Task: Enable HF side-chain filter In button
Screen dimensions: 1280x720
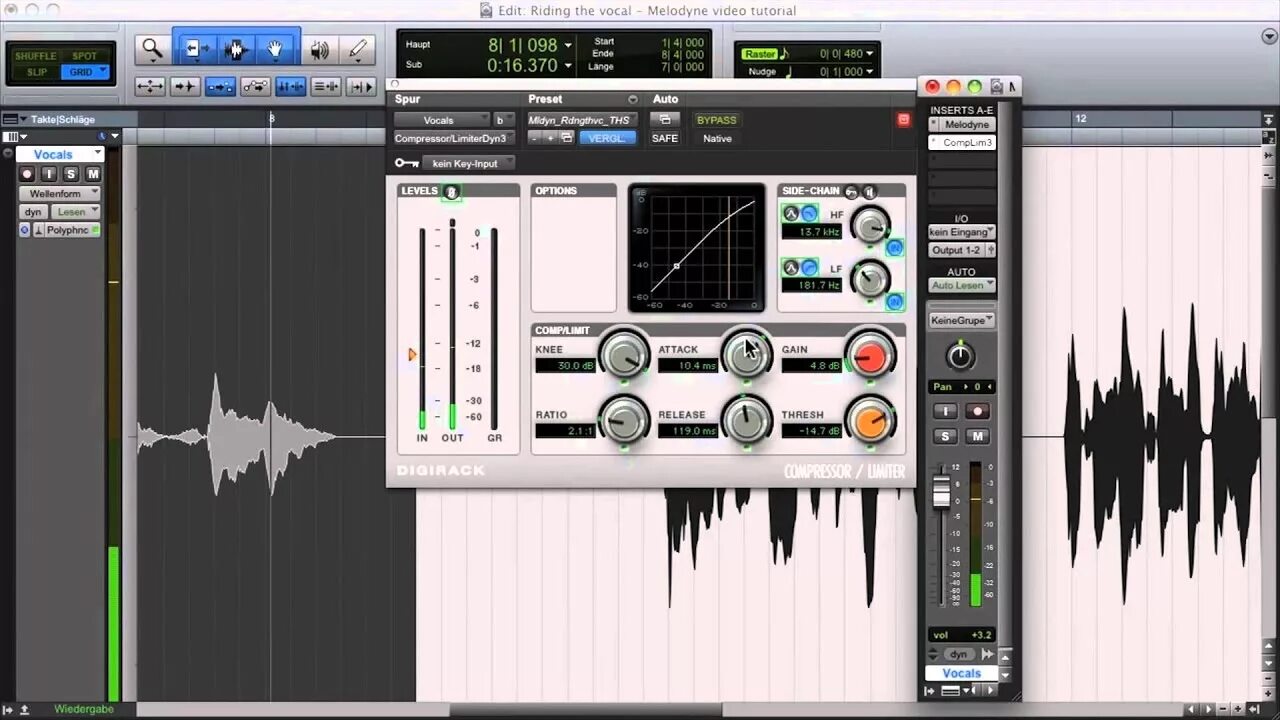Action: pyautogui.click(x=895, y=247)
